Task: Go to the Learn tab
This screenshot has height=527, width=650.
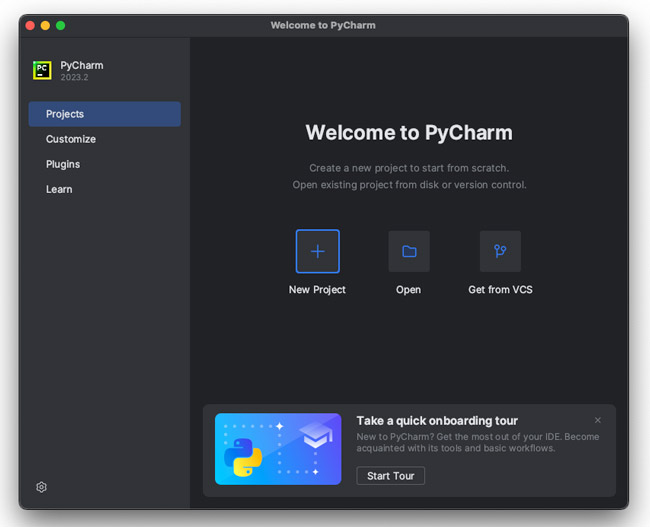Action: point(104,189)
